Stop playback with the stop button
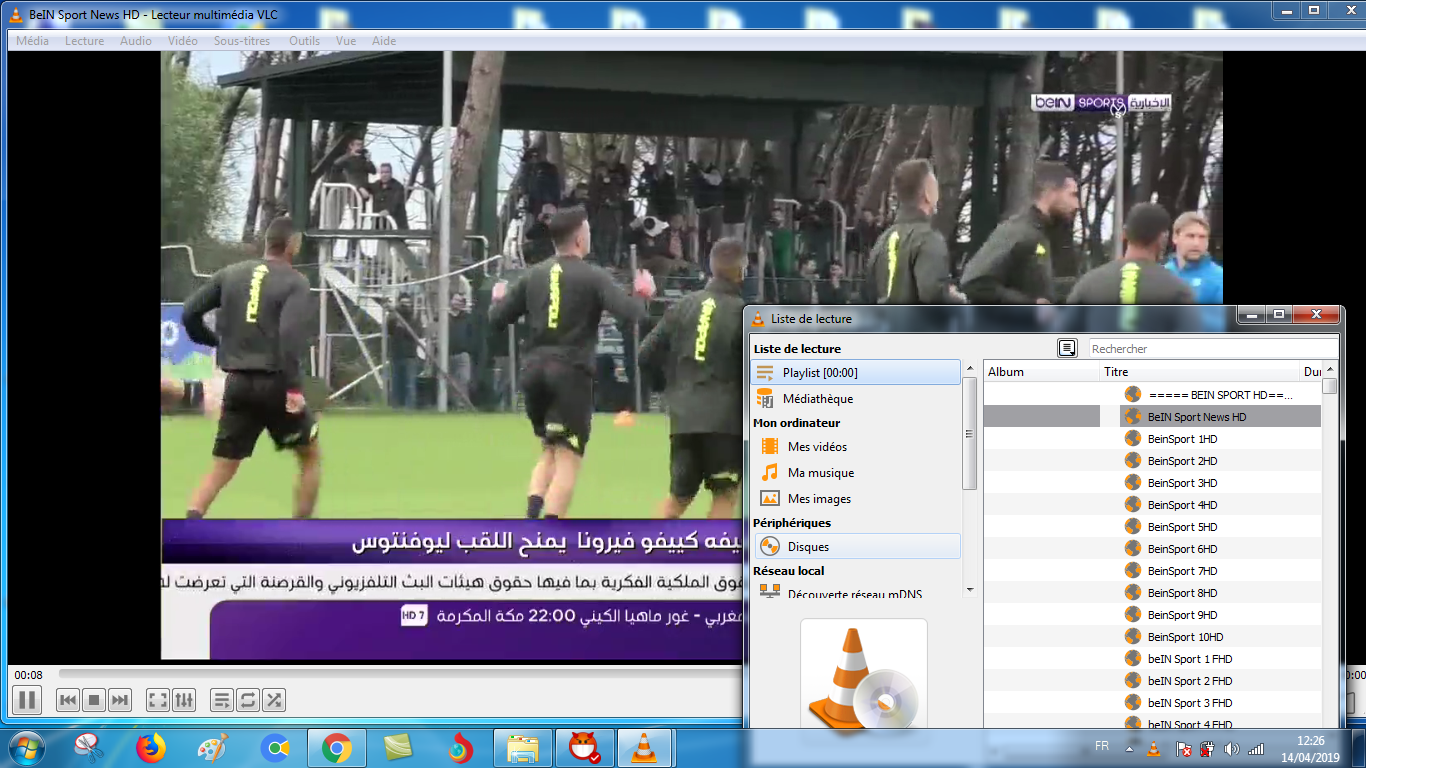 94,700
